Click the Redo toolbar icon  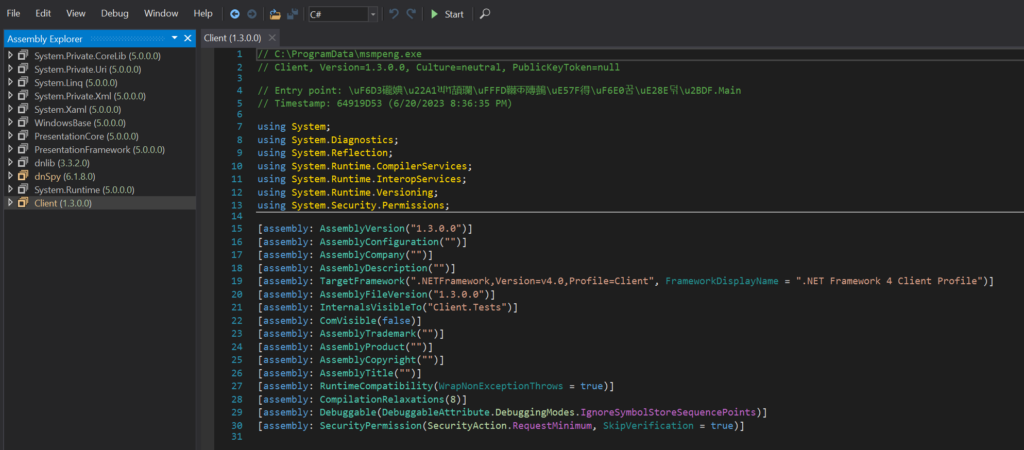411,14
